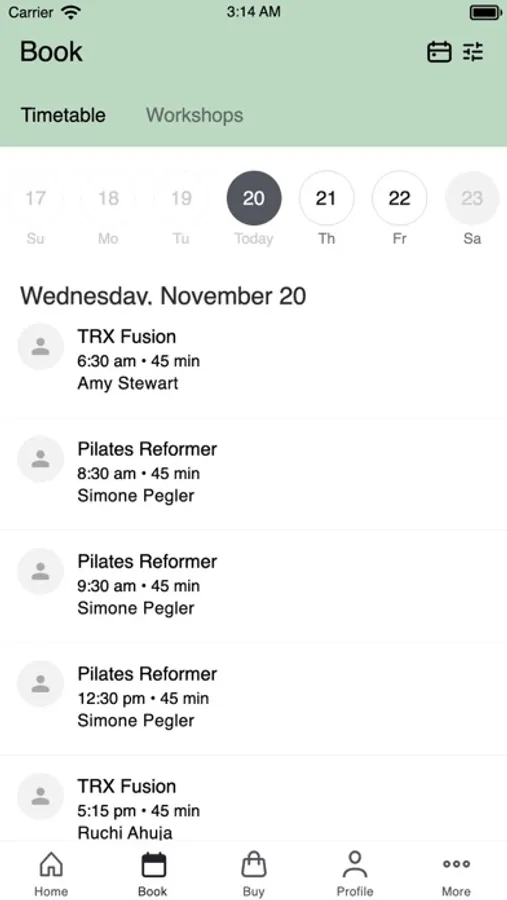Tap Amy Stewart's avatar placeholder icon
507x900 pixels.
click(x=40, y=347)
